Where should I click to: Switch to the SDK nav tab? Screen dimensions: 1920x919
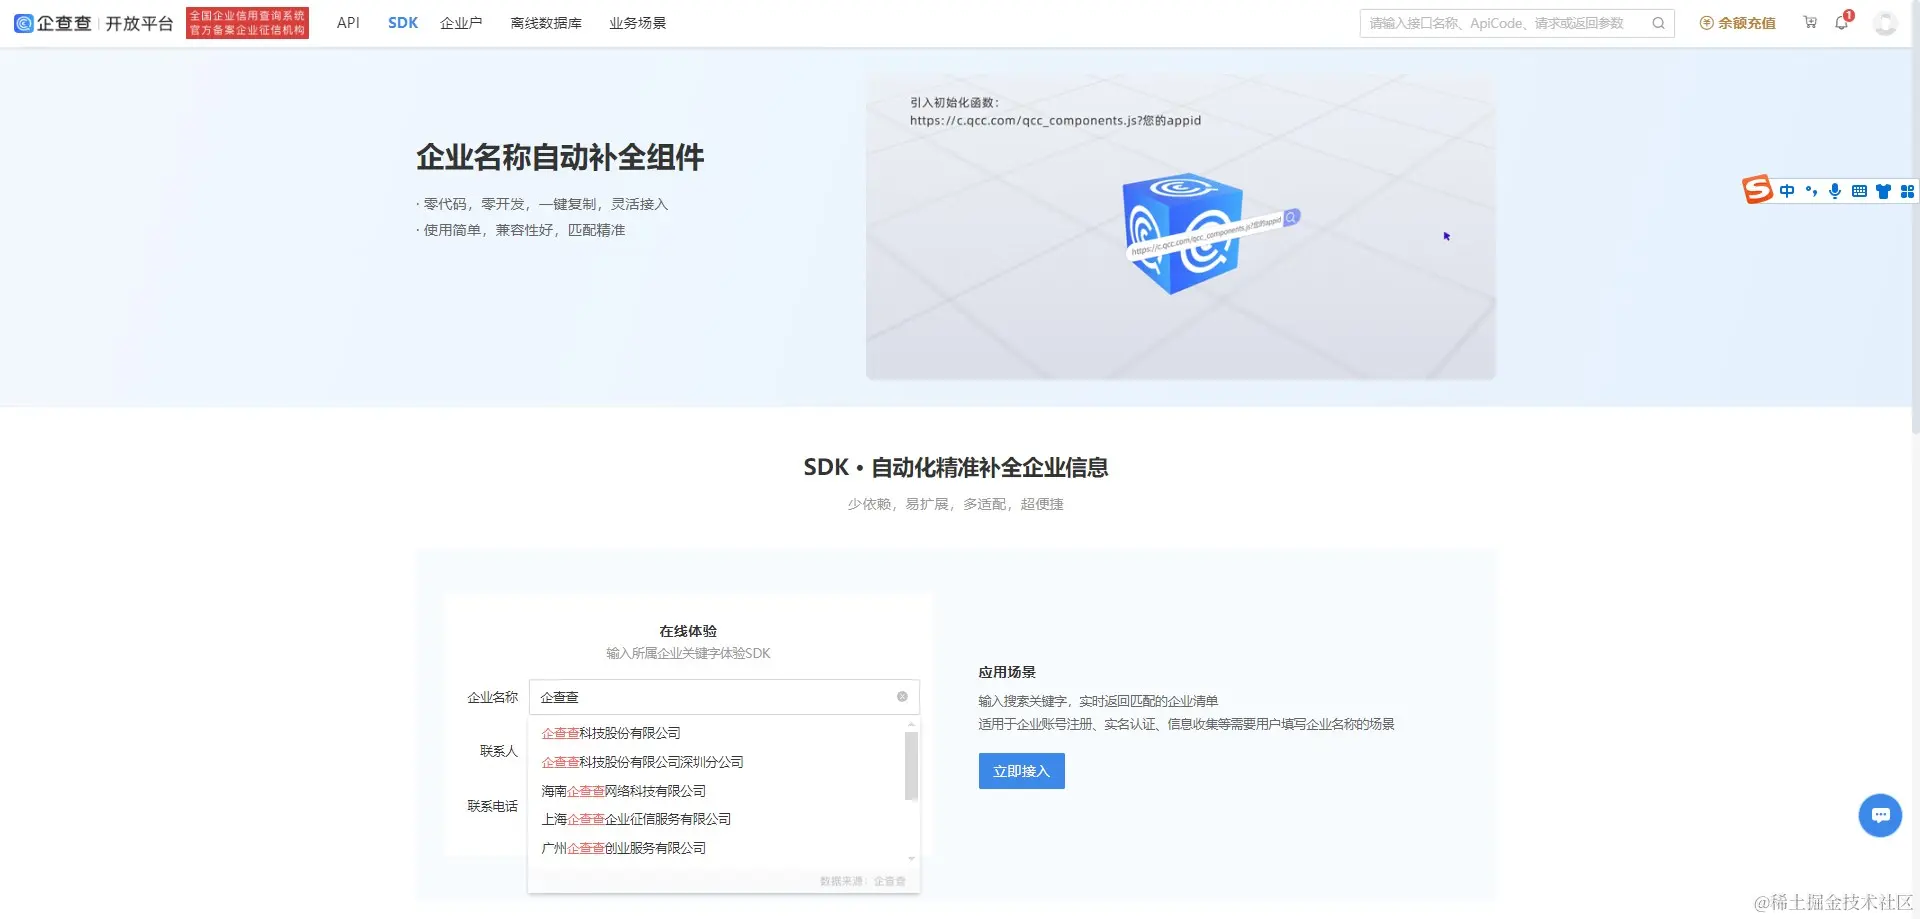pos(403,23)
